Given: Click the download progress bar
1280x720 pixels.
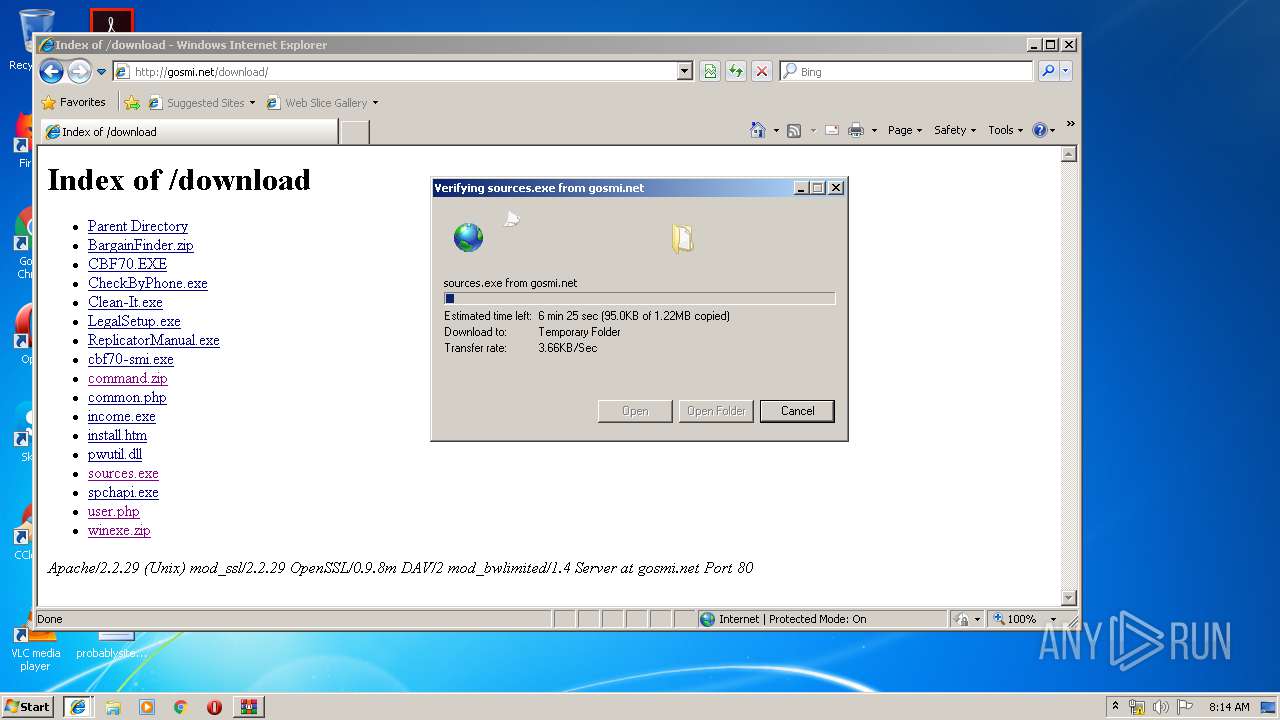Looking at the screenshot, I should point(639,298).
